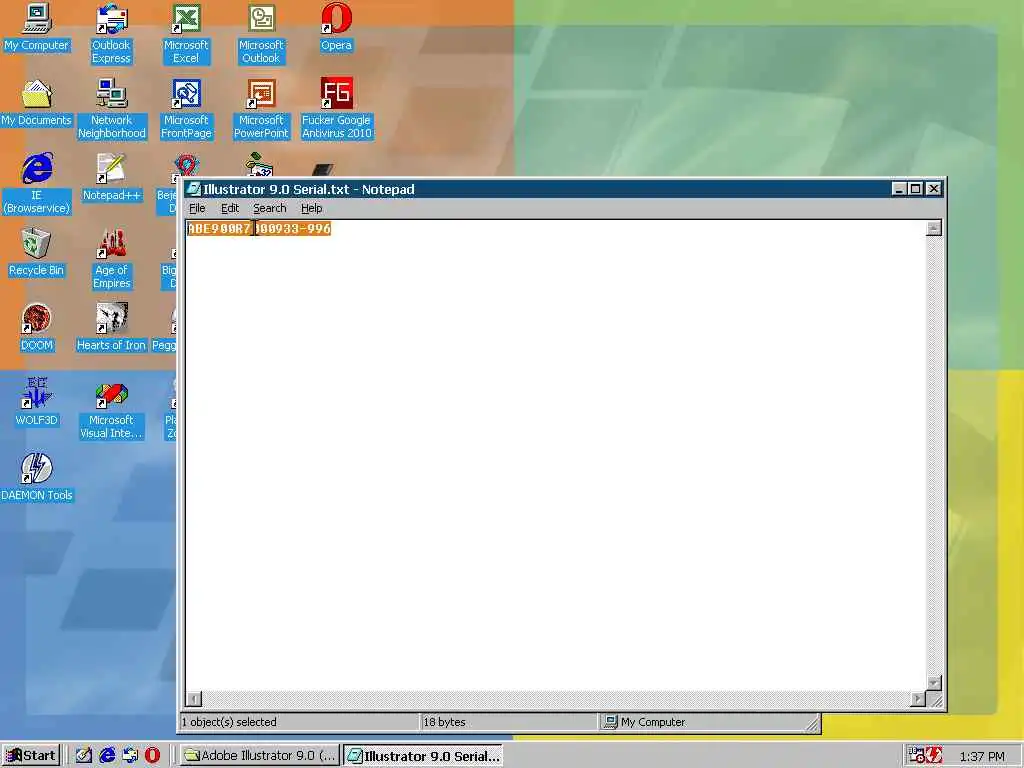Click the Outlook Express quick launch icon
The image size is (1024, 768).
130,756
